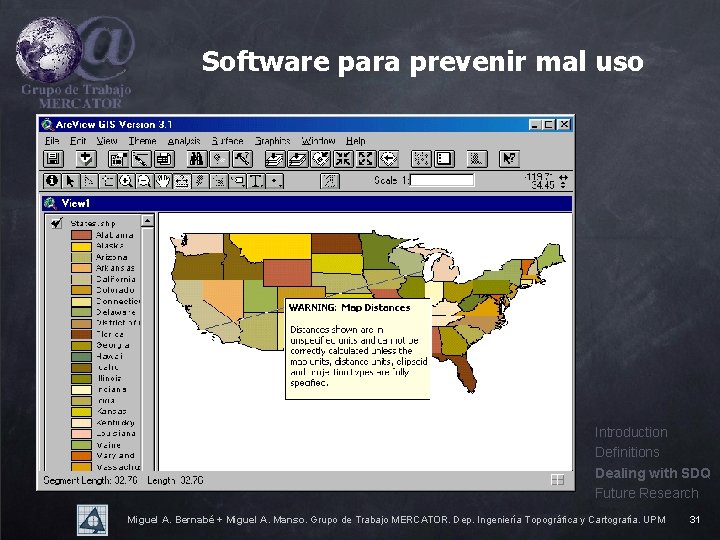The height and width of the screenshot is (540, 720).
Task: Click the Save Project toolbar icon
Action: click(x=53, y=159)
